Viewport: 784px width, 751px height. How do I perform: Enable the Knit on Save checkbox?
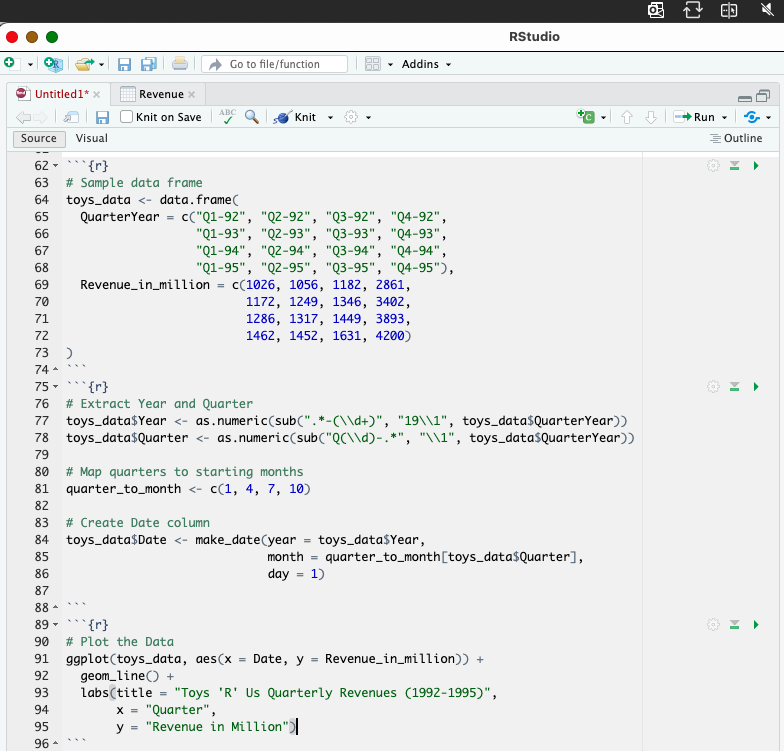[126, 116]
